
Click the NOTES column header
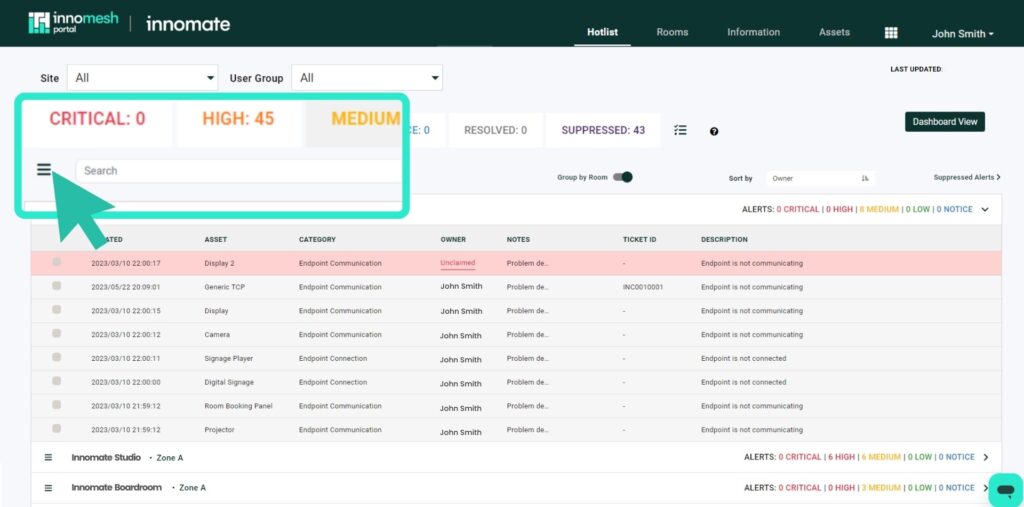click(x=518, y=240)
